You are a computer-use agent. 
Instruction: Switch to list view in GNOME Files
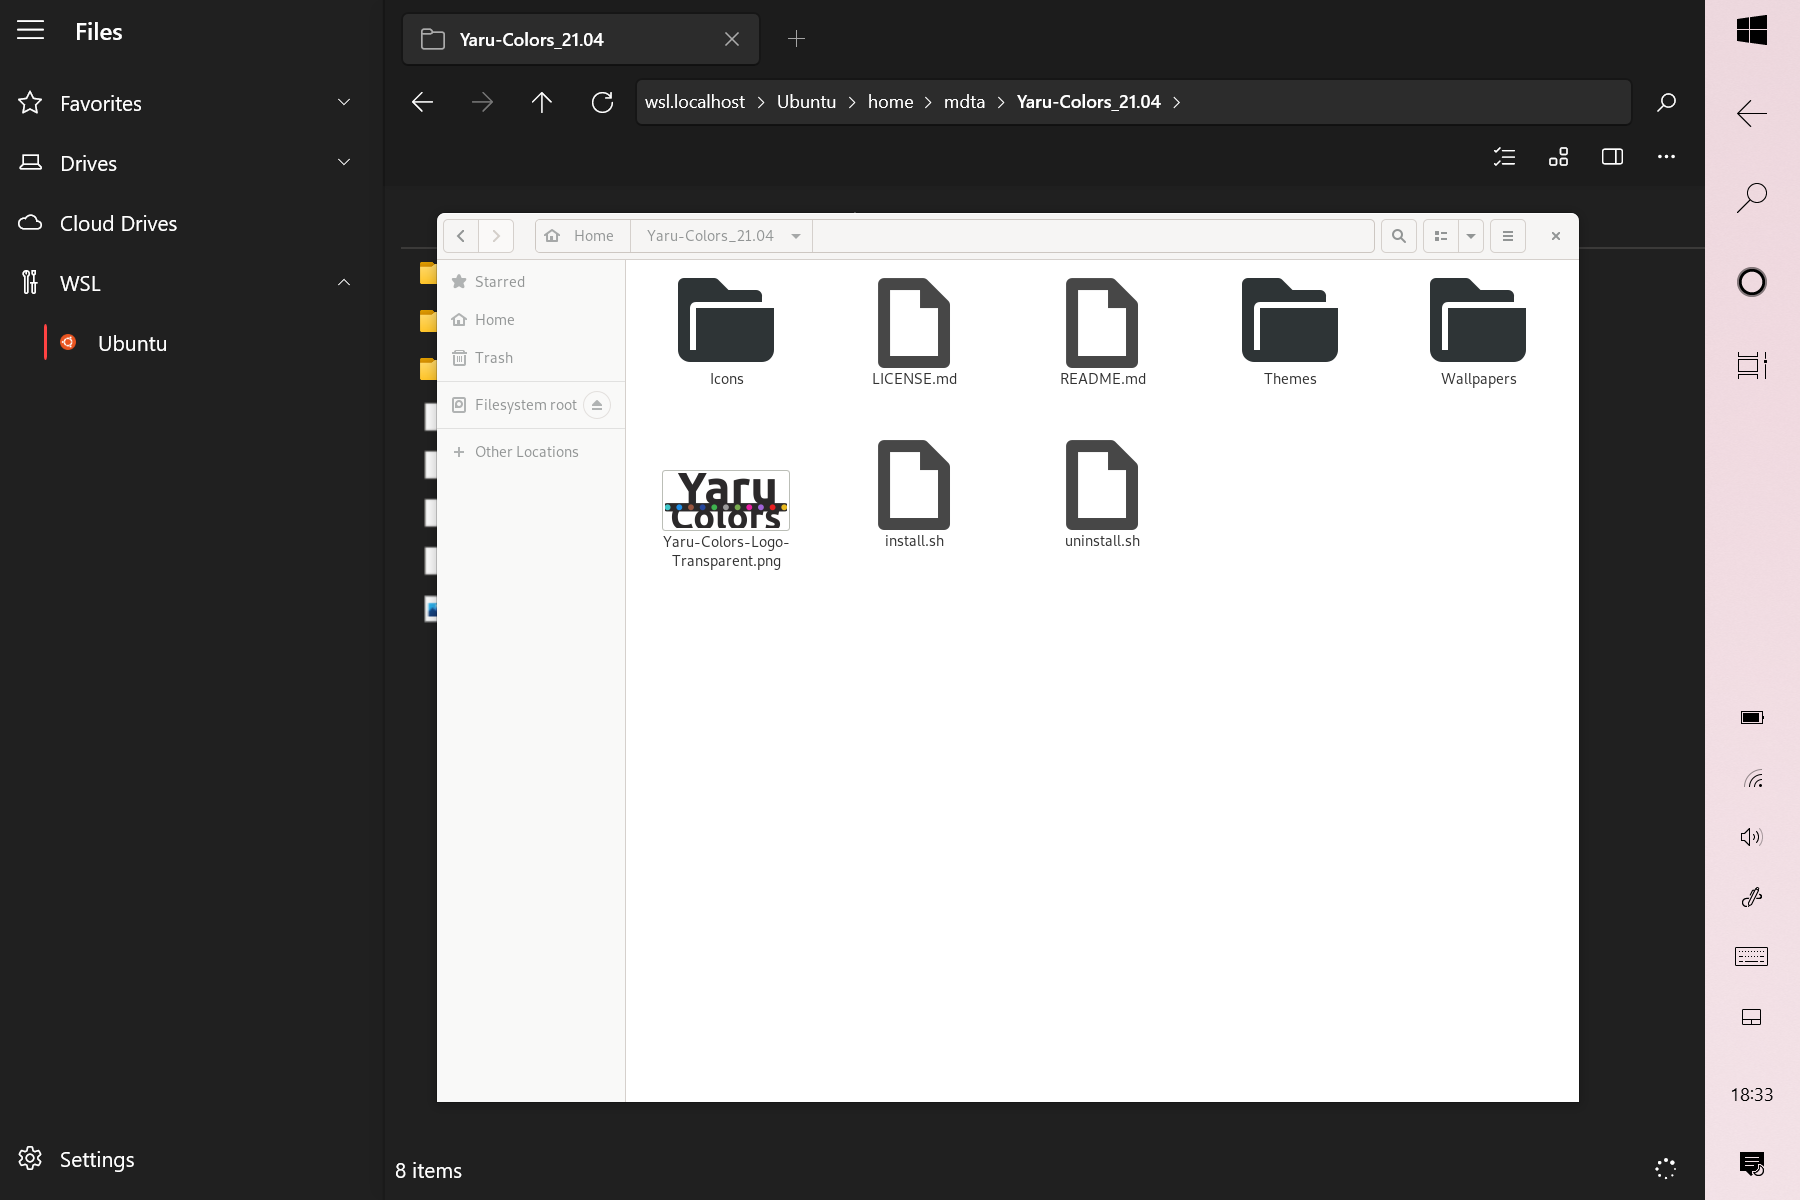tap(1440, 236)
